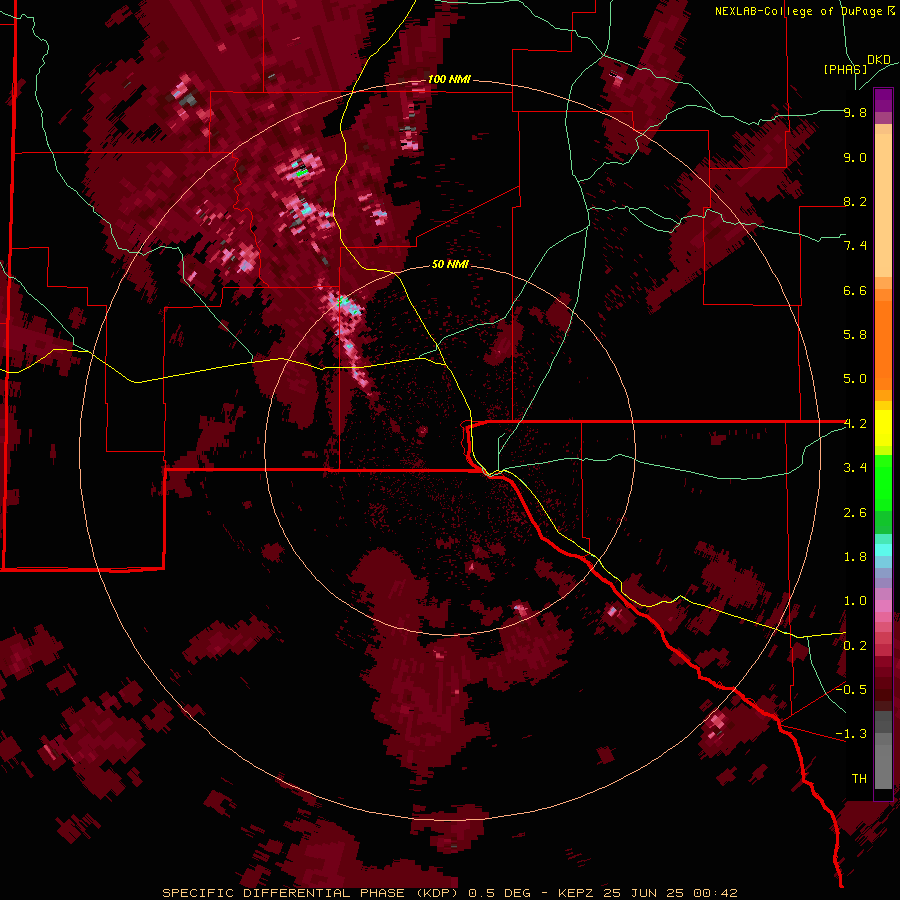Click the 7.4 scale value

pyautogui.click(x=855, y=246)
